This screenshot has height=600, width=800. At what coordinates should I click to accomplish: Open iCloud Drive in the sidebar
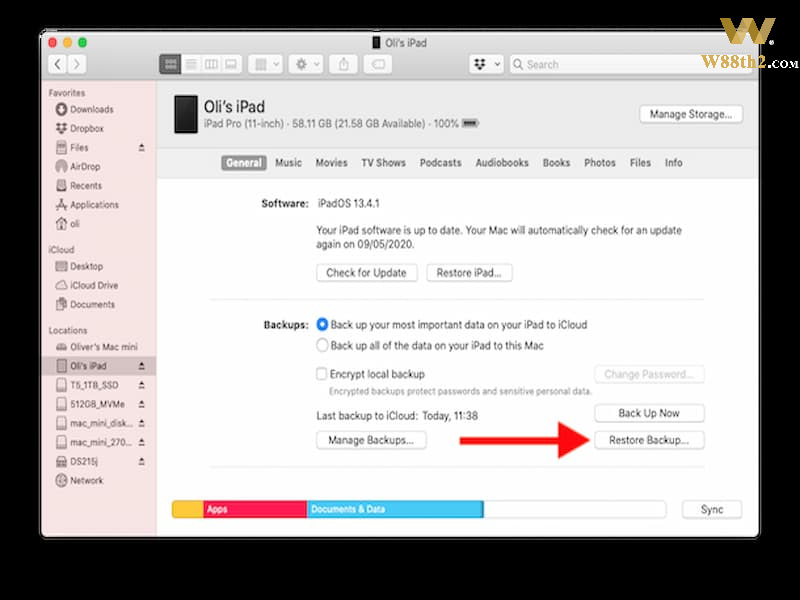click(x=87, y=285)
